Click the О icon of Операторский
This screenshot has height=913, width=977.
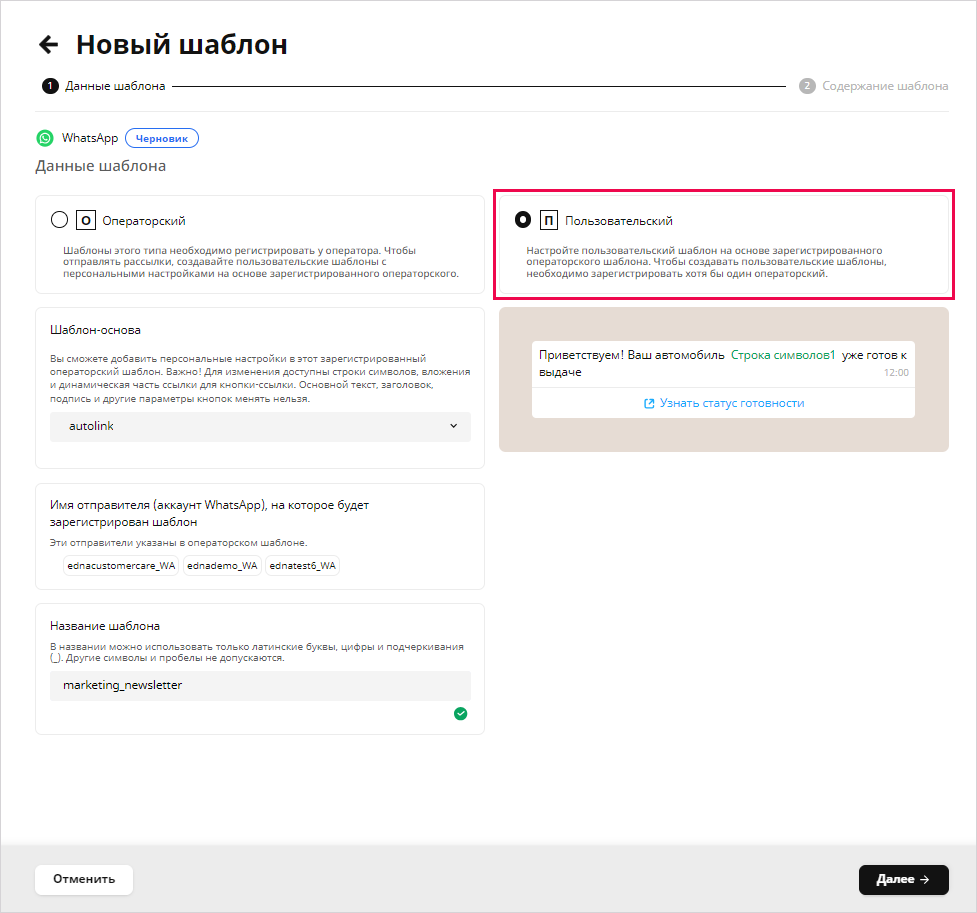(x=86, y=221)
